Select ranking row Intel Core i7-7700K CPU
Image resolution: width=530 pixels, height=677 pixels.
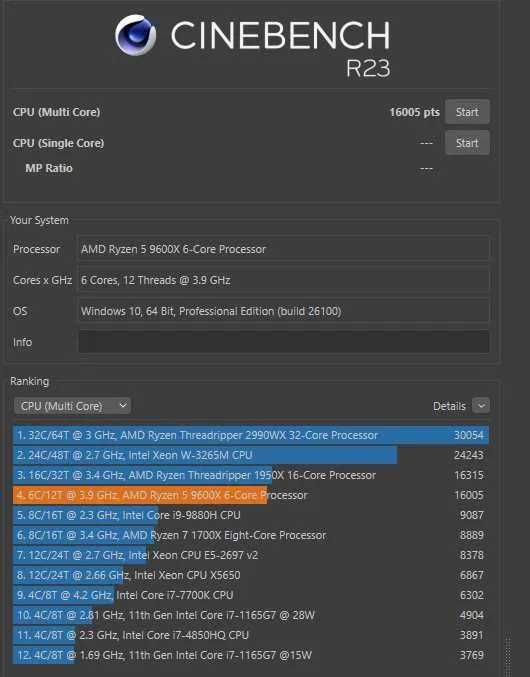(251, 595)
